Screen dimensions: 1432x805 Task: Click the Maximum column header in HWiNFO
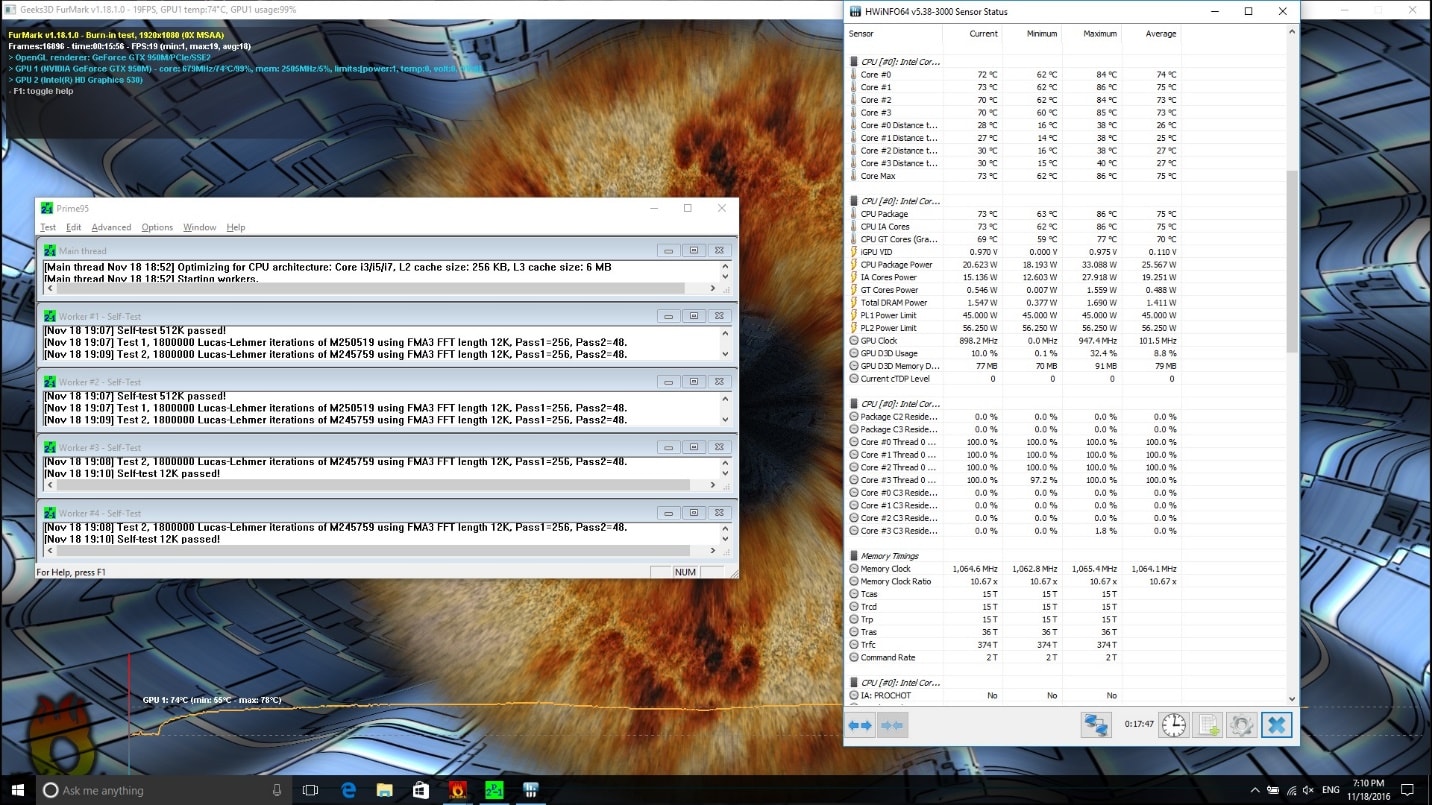(1099, 34)
